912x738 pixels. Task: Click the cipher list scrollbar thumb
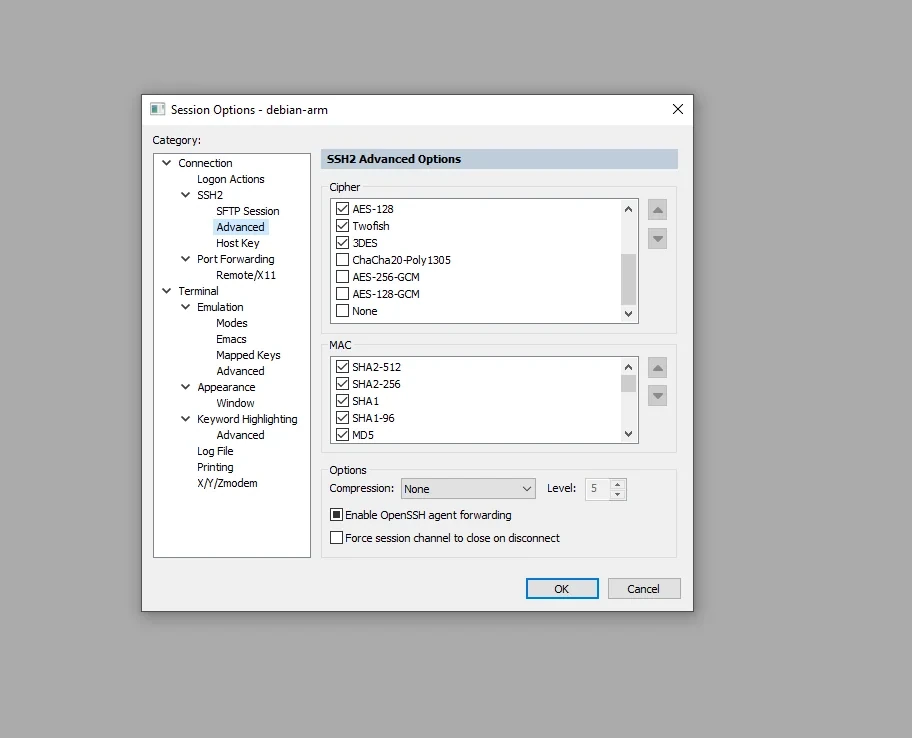tap(628, 279)
